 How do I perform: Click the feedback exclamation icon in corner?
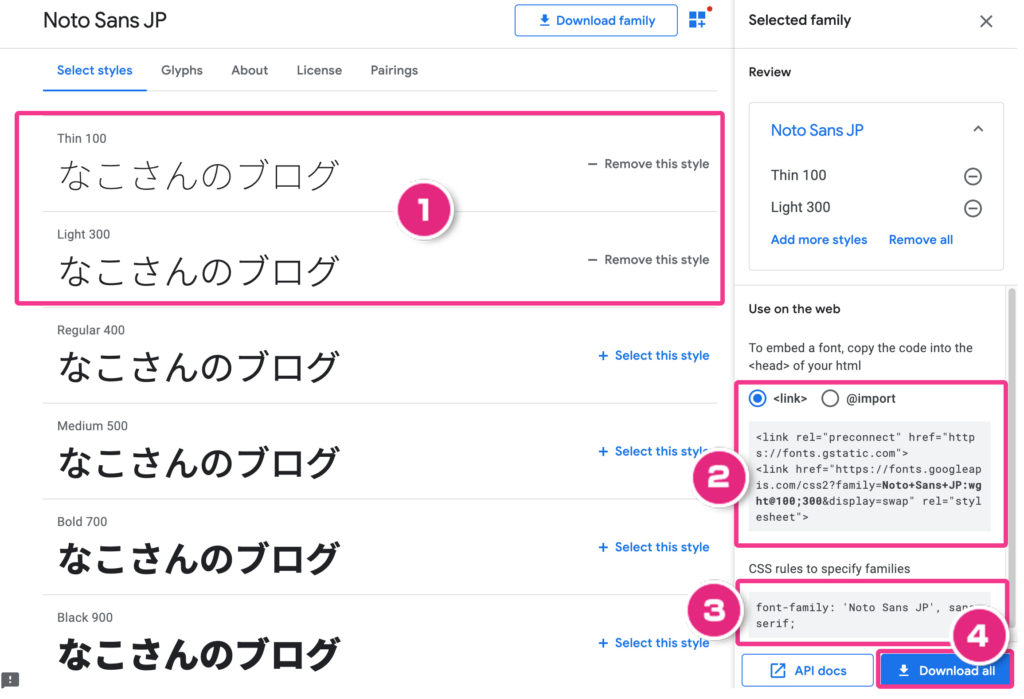[10, 680]
